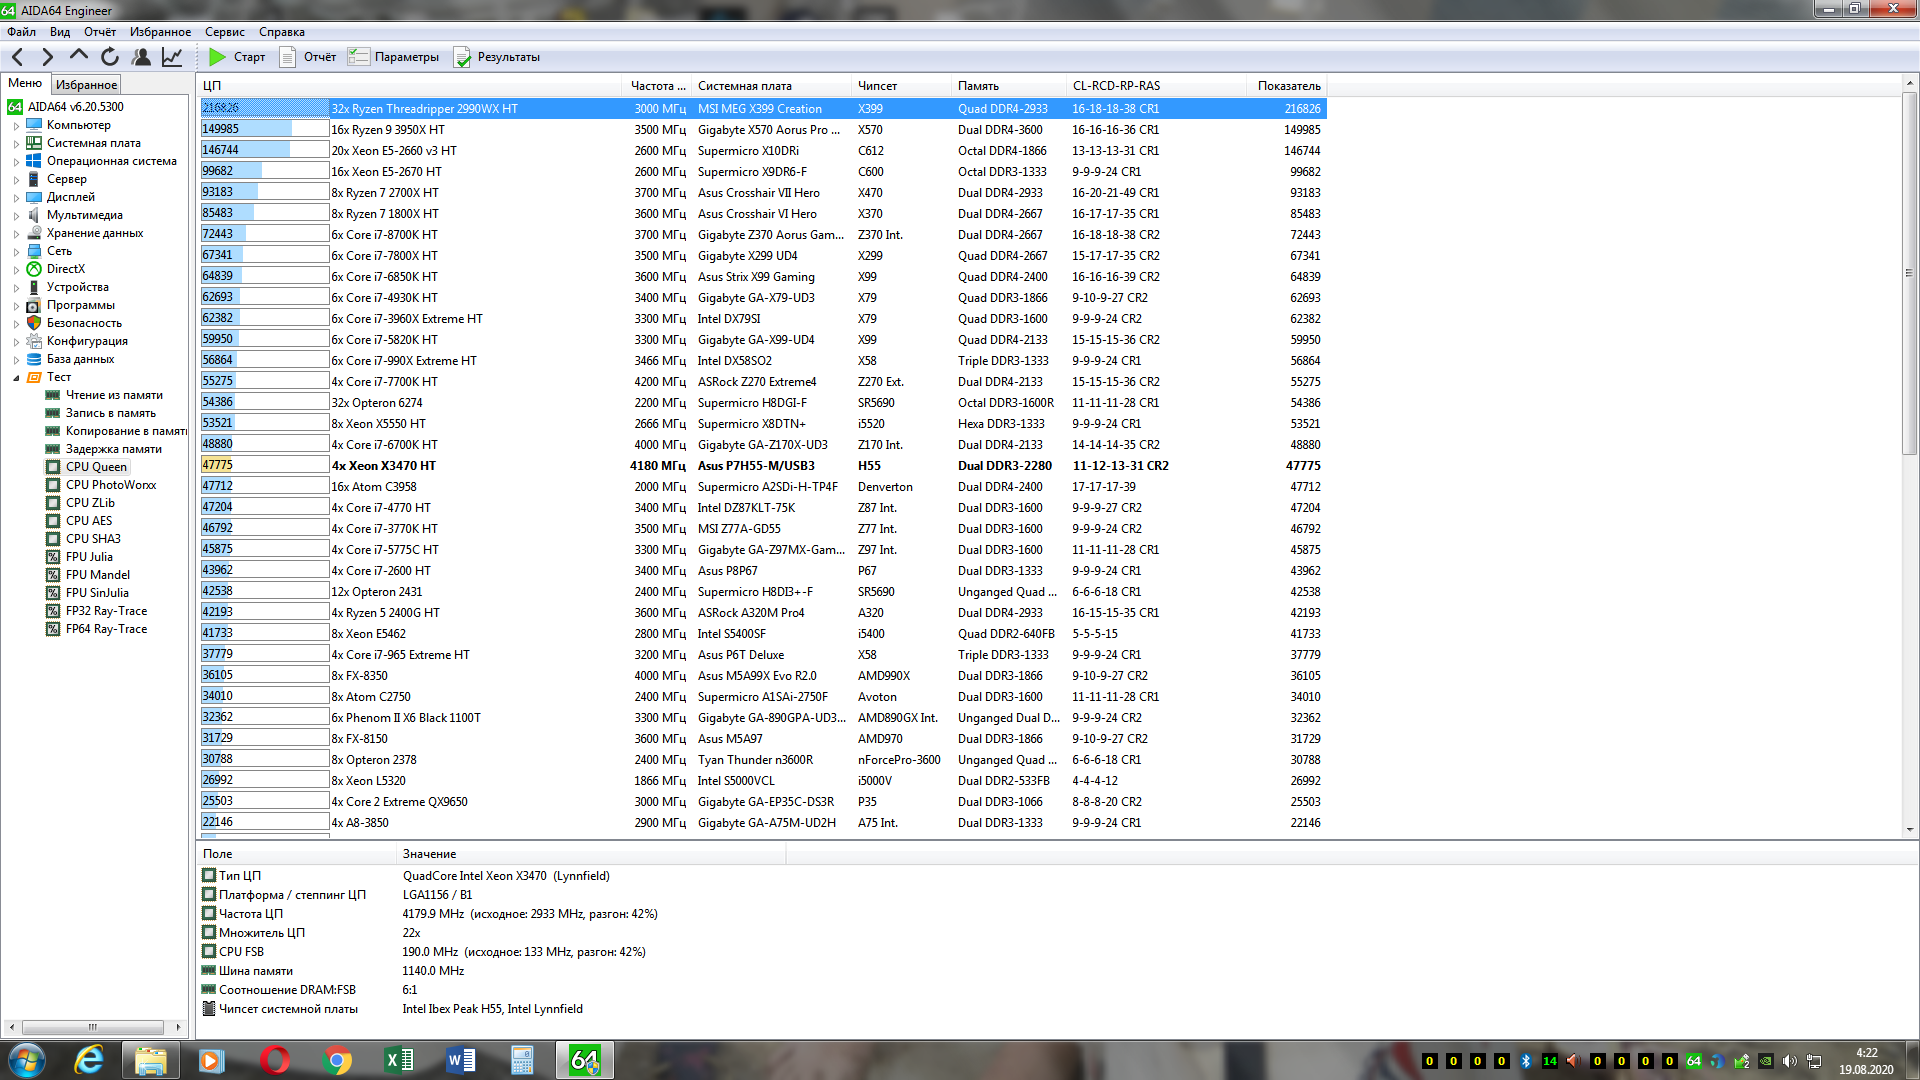This screenshot has width=1920, height=1080.
Task: Select the Устройства icon in tree
Action: point(34,287)
